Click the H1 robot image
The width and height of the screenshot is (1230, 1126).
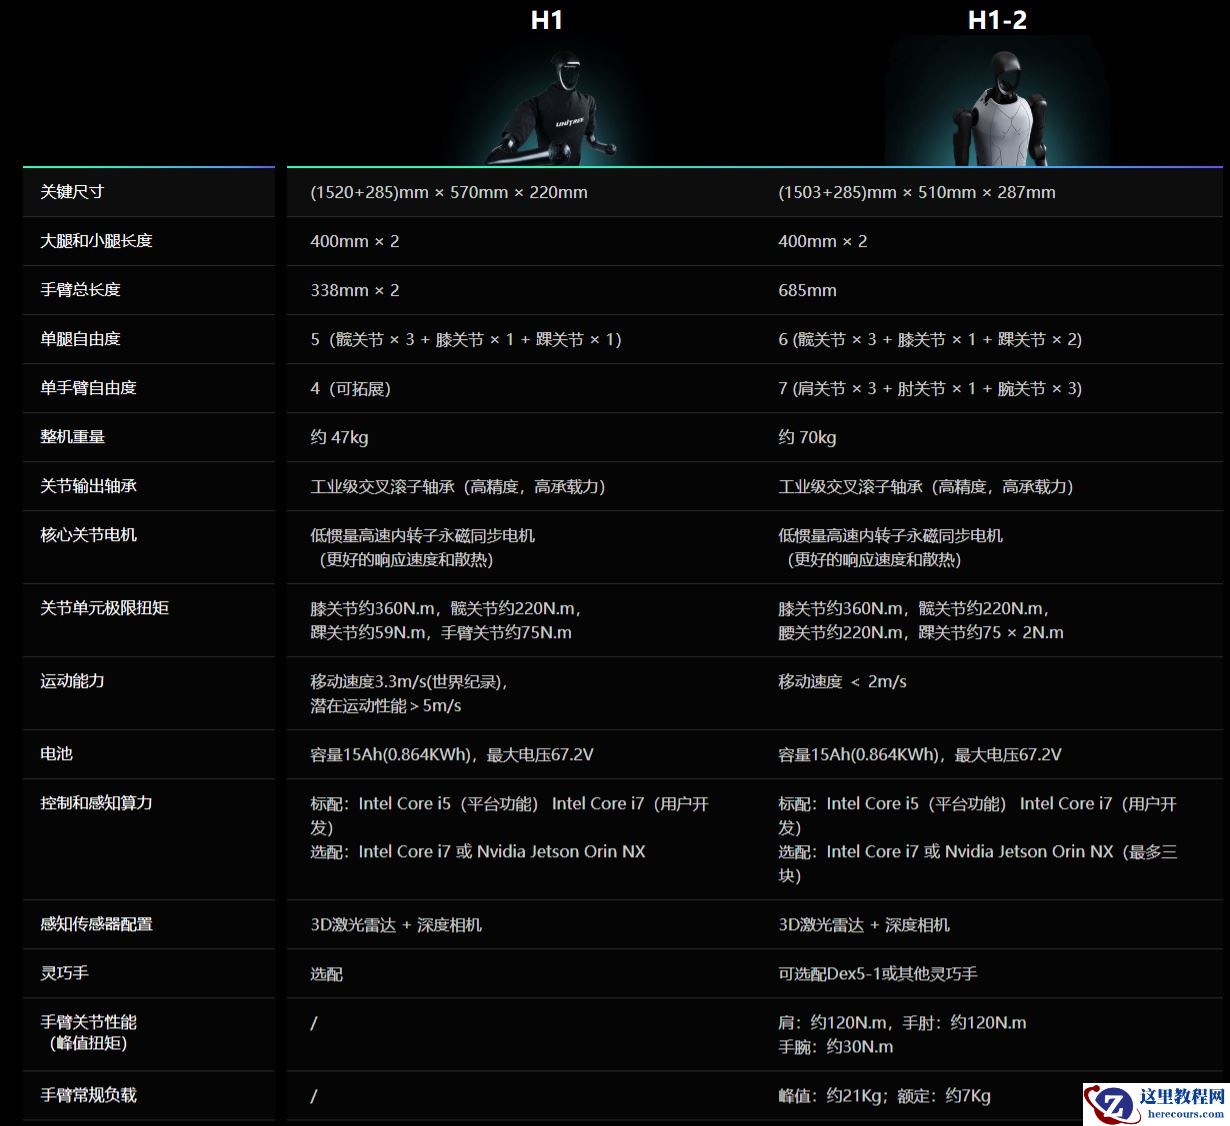click(553, 106)
